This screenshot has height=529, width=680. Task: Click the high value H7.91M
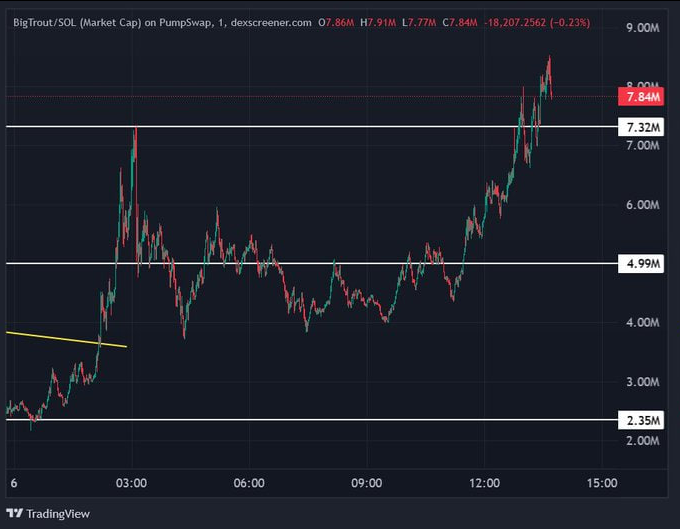point(378,23)
